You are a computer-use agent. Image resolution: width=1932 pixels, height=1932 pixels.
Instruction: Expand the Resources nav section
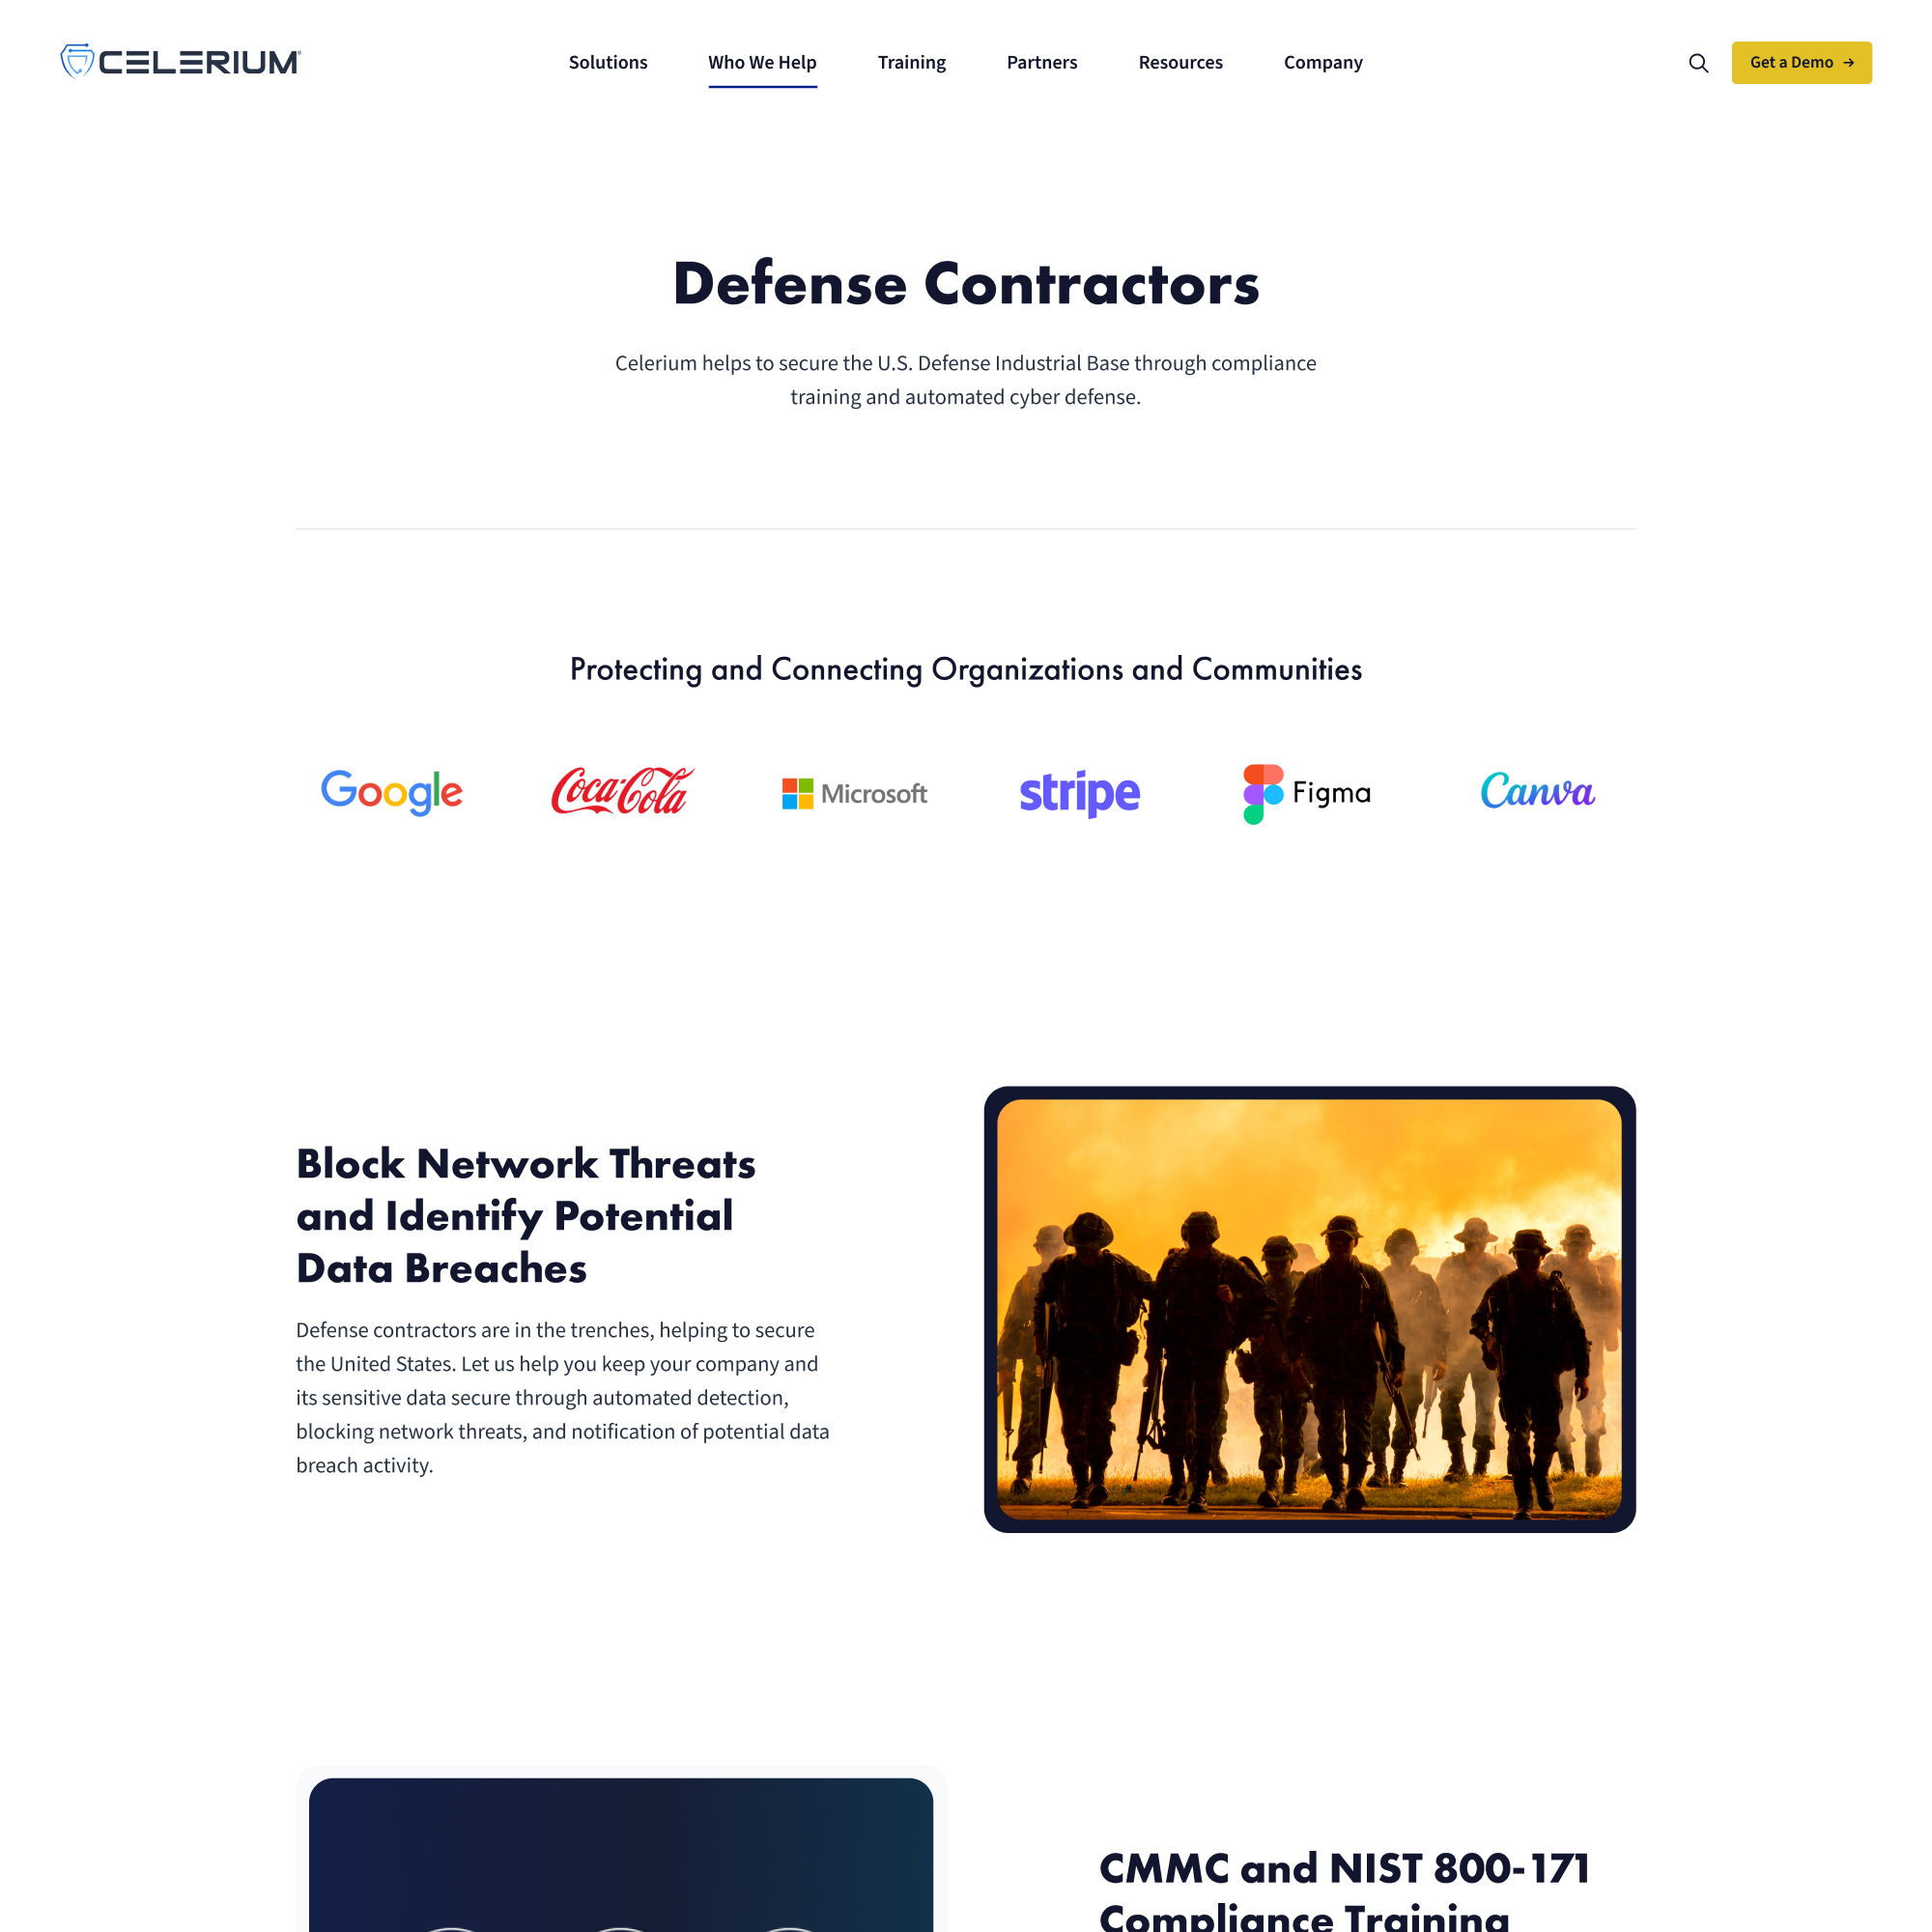coord(1179,62)
